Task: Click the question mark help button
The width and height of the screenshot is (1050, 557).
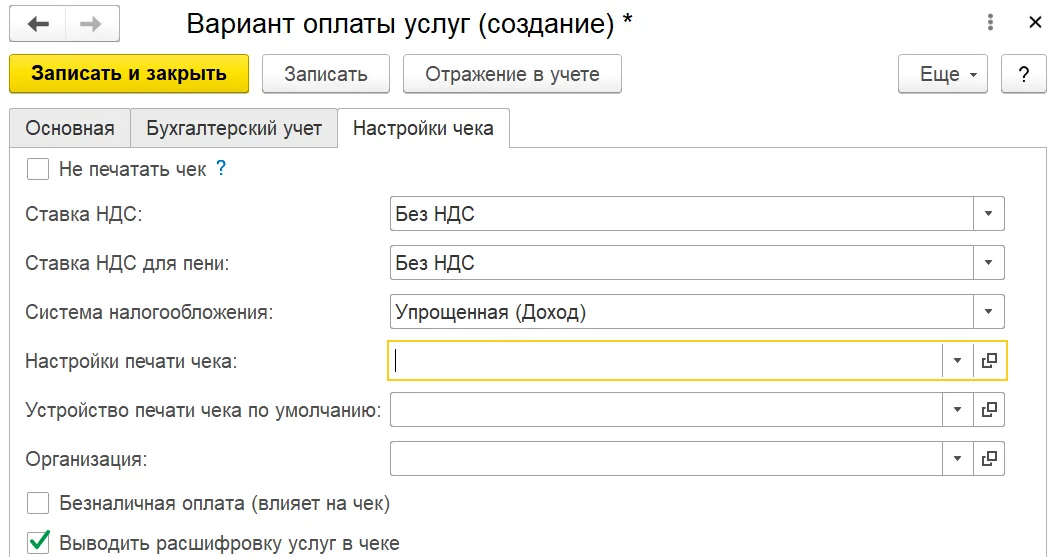Action: (1023, 74)
